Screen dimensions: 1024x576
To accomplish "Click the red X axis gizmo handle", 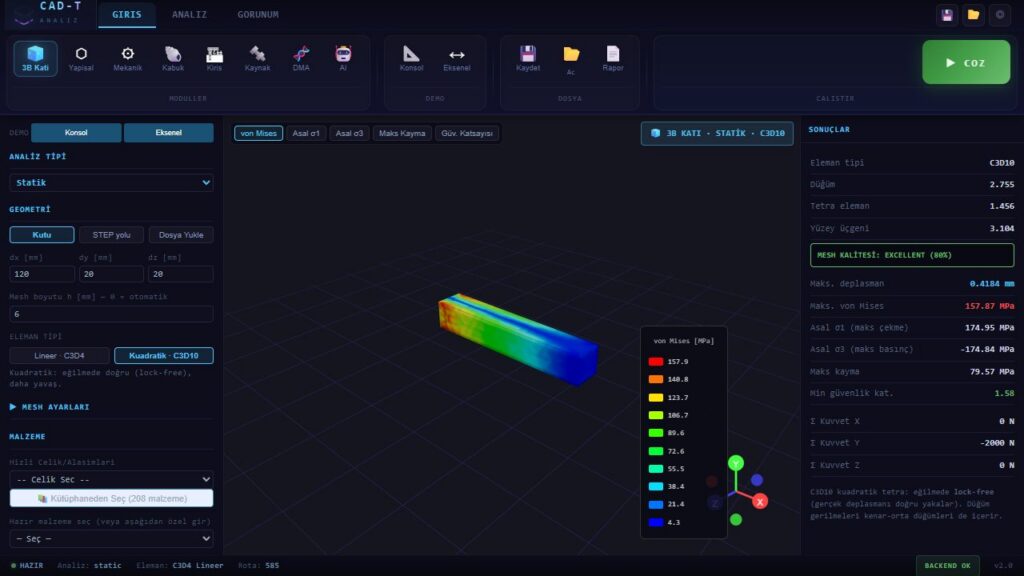I will point(760,502).
